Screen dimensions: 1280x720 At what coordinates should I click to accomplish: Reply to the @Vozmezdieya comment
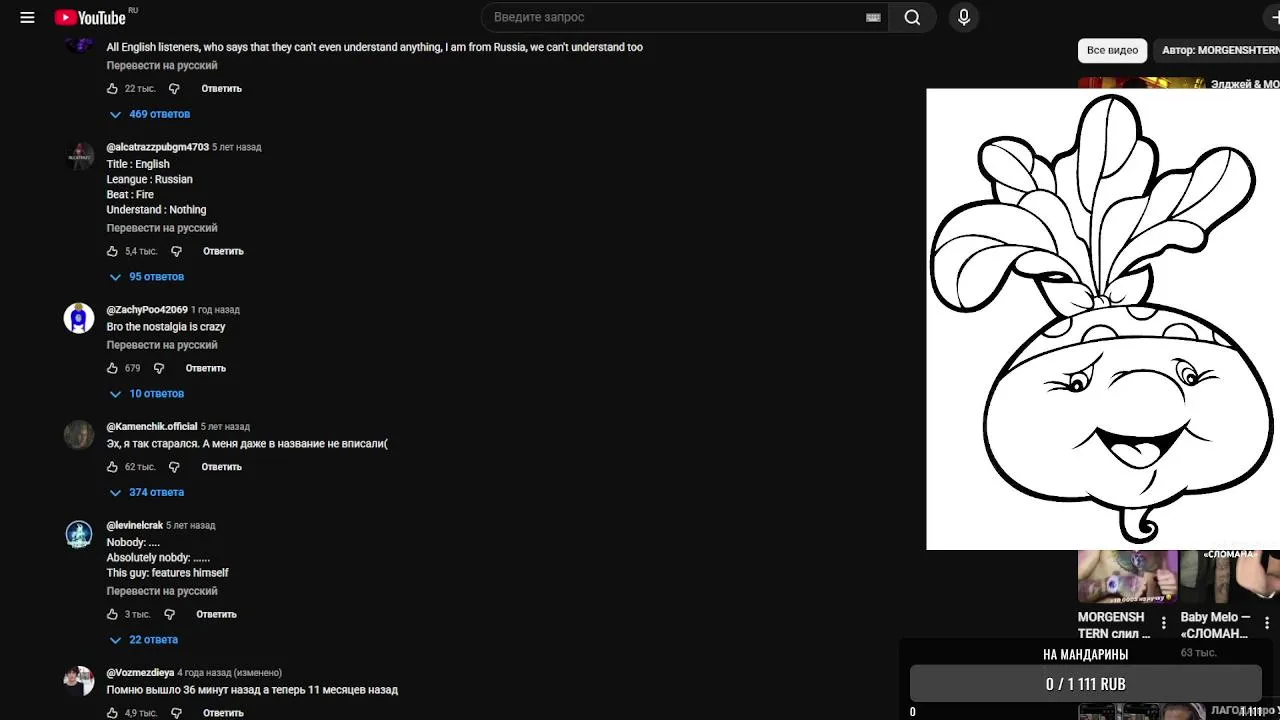pos(224,713)
